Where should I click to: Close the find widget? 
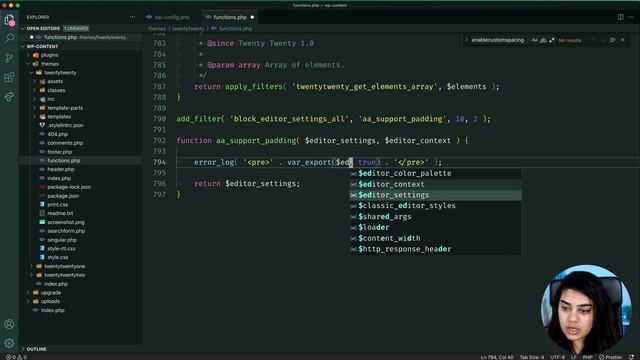click(622, 40)
